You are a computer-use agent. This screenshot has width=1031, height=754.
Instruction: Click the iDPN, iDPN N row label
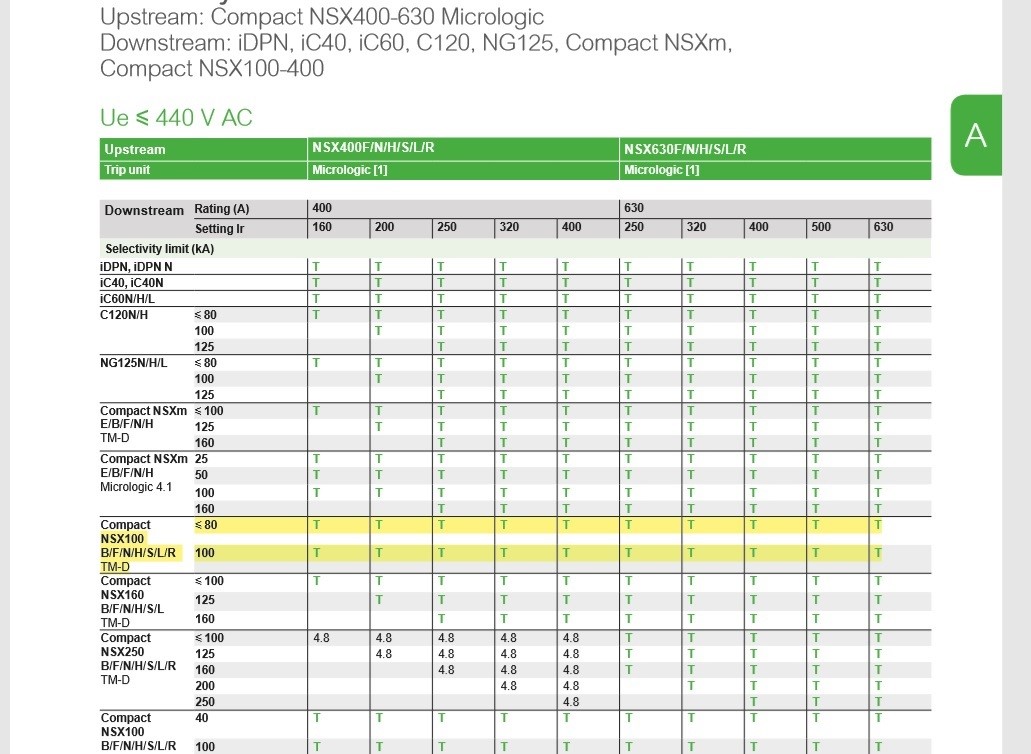coord(136,267)
